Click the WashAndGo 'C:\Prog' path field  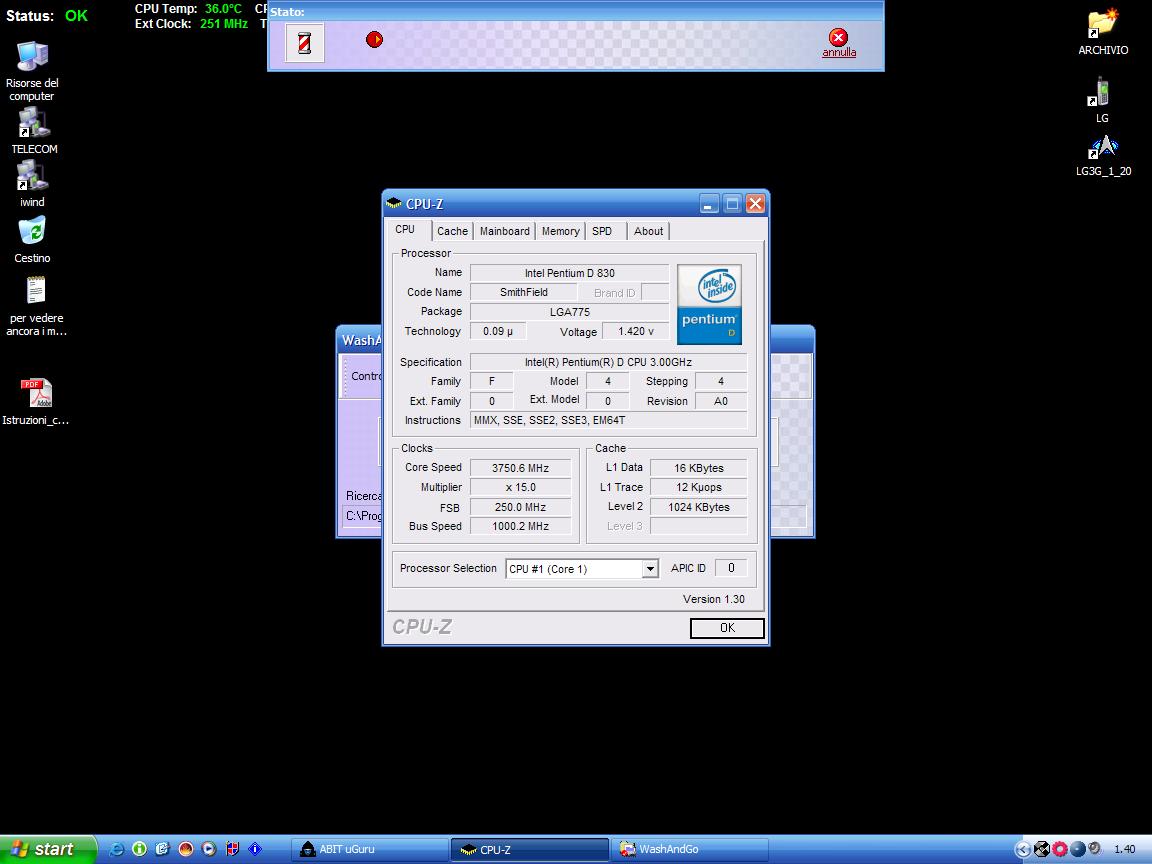tap(362, 516)
